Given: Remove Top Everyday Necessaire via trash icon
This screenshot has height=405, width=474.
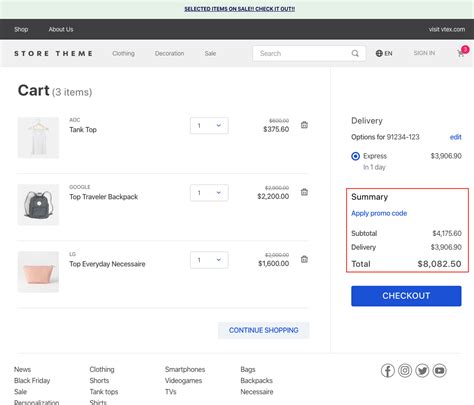Looking at the screenshot, I should (x=304, y=259).
